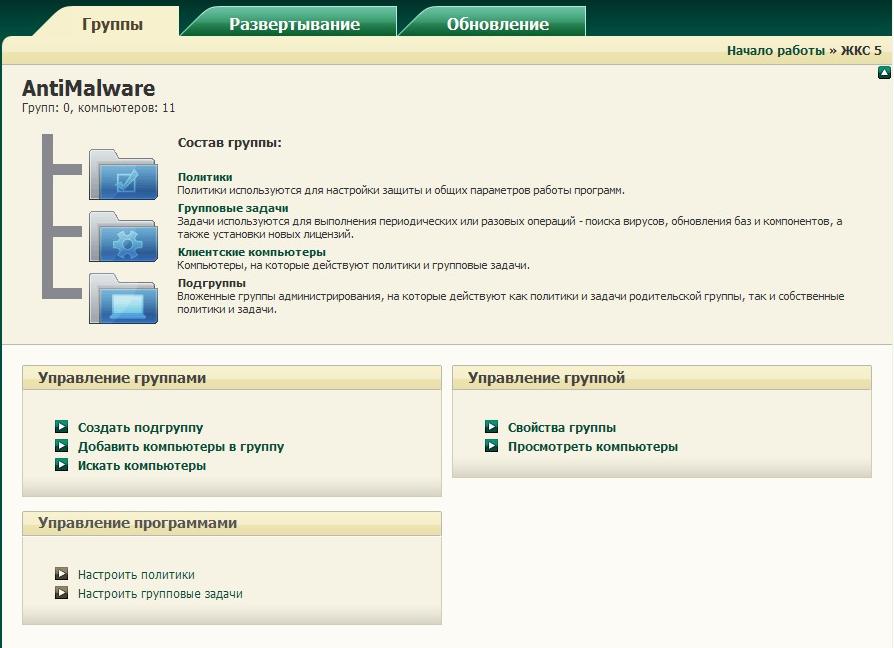The image size is (894, 648).
Task: Click the Состав группы heading
Action: pyautogui.click(x=229, y=142)
